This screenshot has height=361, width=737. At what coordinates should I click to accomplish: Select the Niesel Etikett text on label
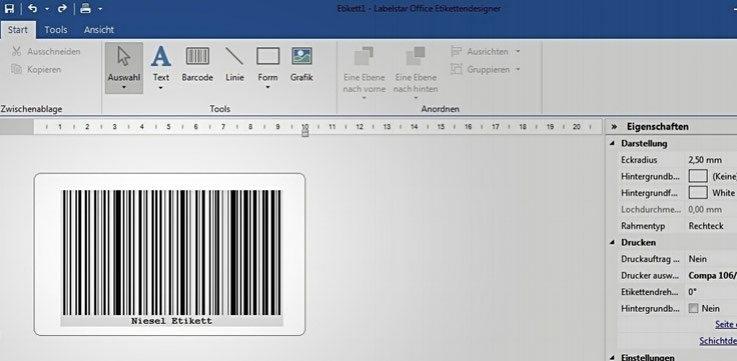click(172, 321)
